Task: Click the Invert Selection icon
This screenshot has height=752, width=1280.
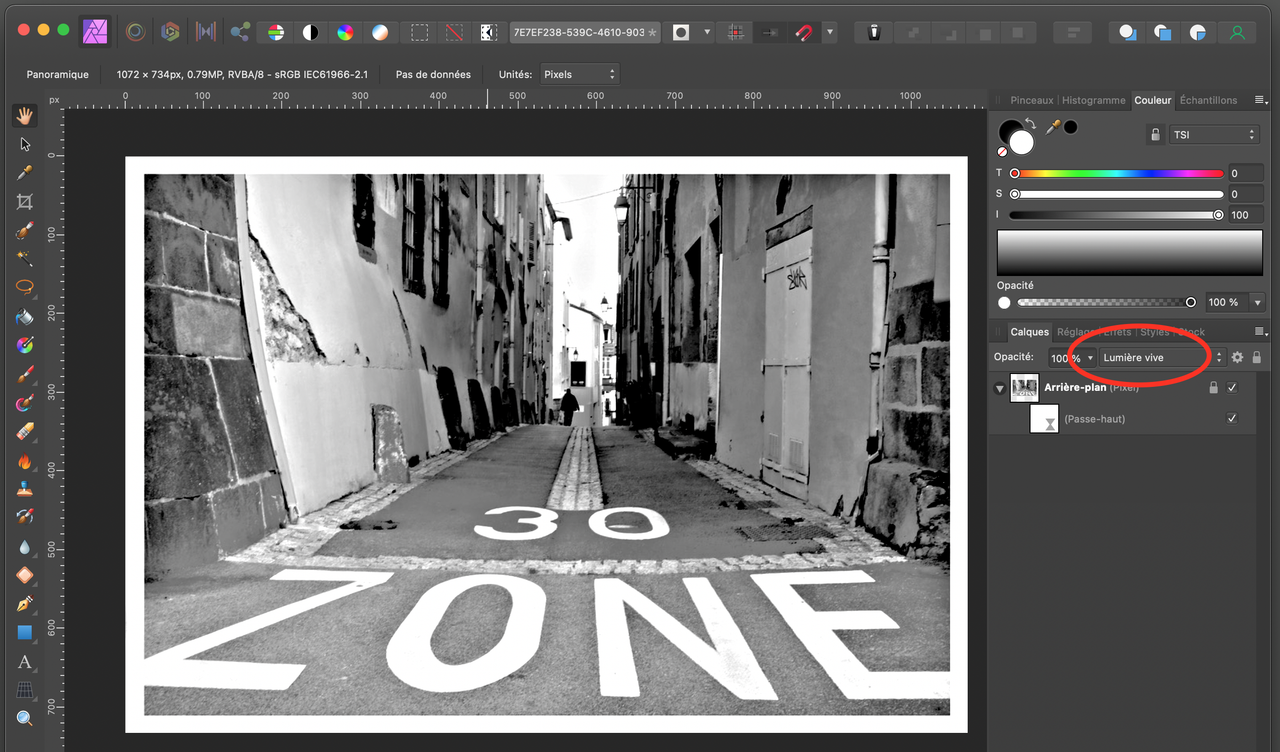Action: (x=488, y=32)
